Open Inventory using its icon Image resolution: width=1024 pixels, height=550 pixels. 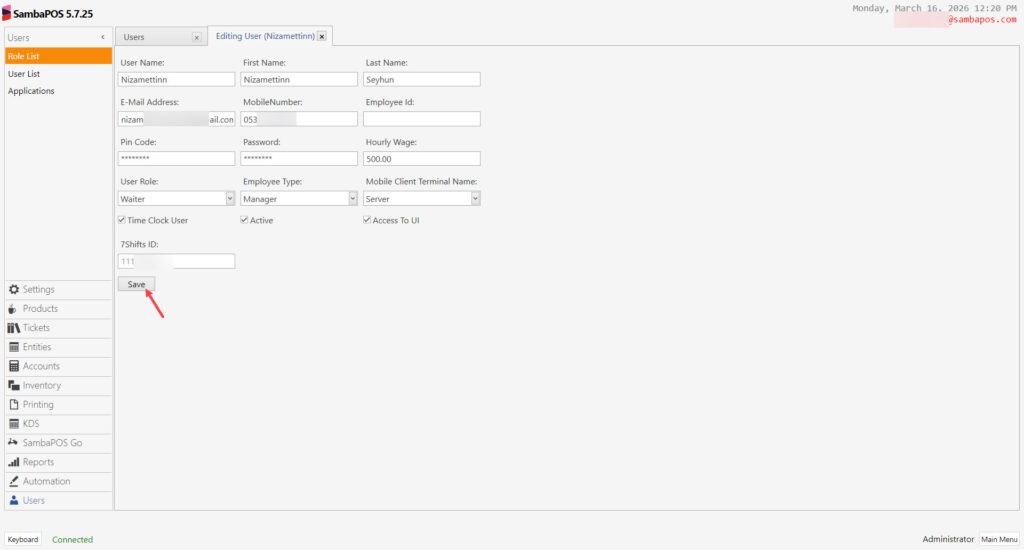point(14,385)
